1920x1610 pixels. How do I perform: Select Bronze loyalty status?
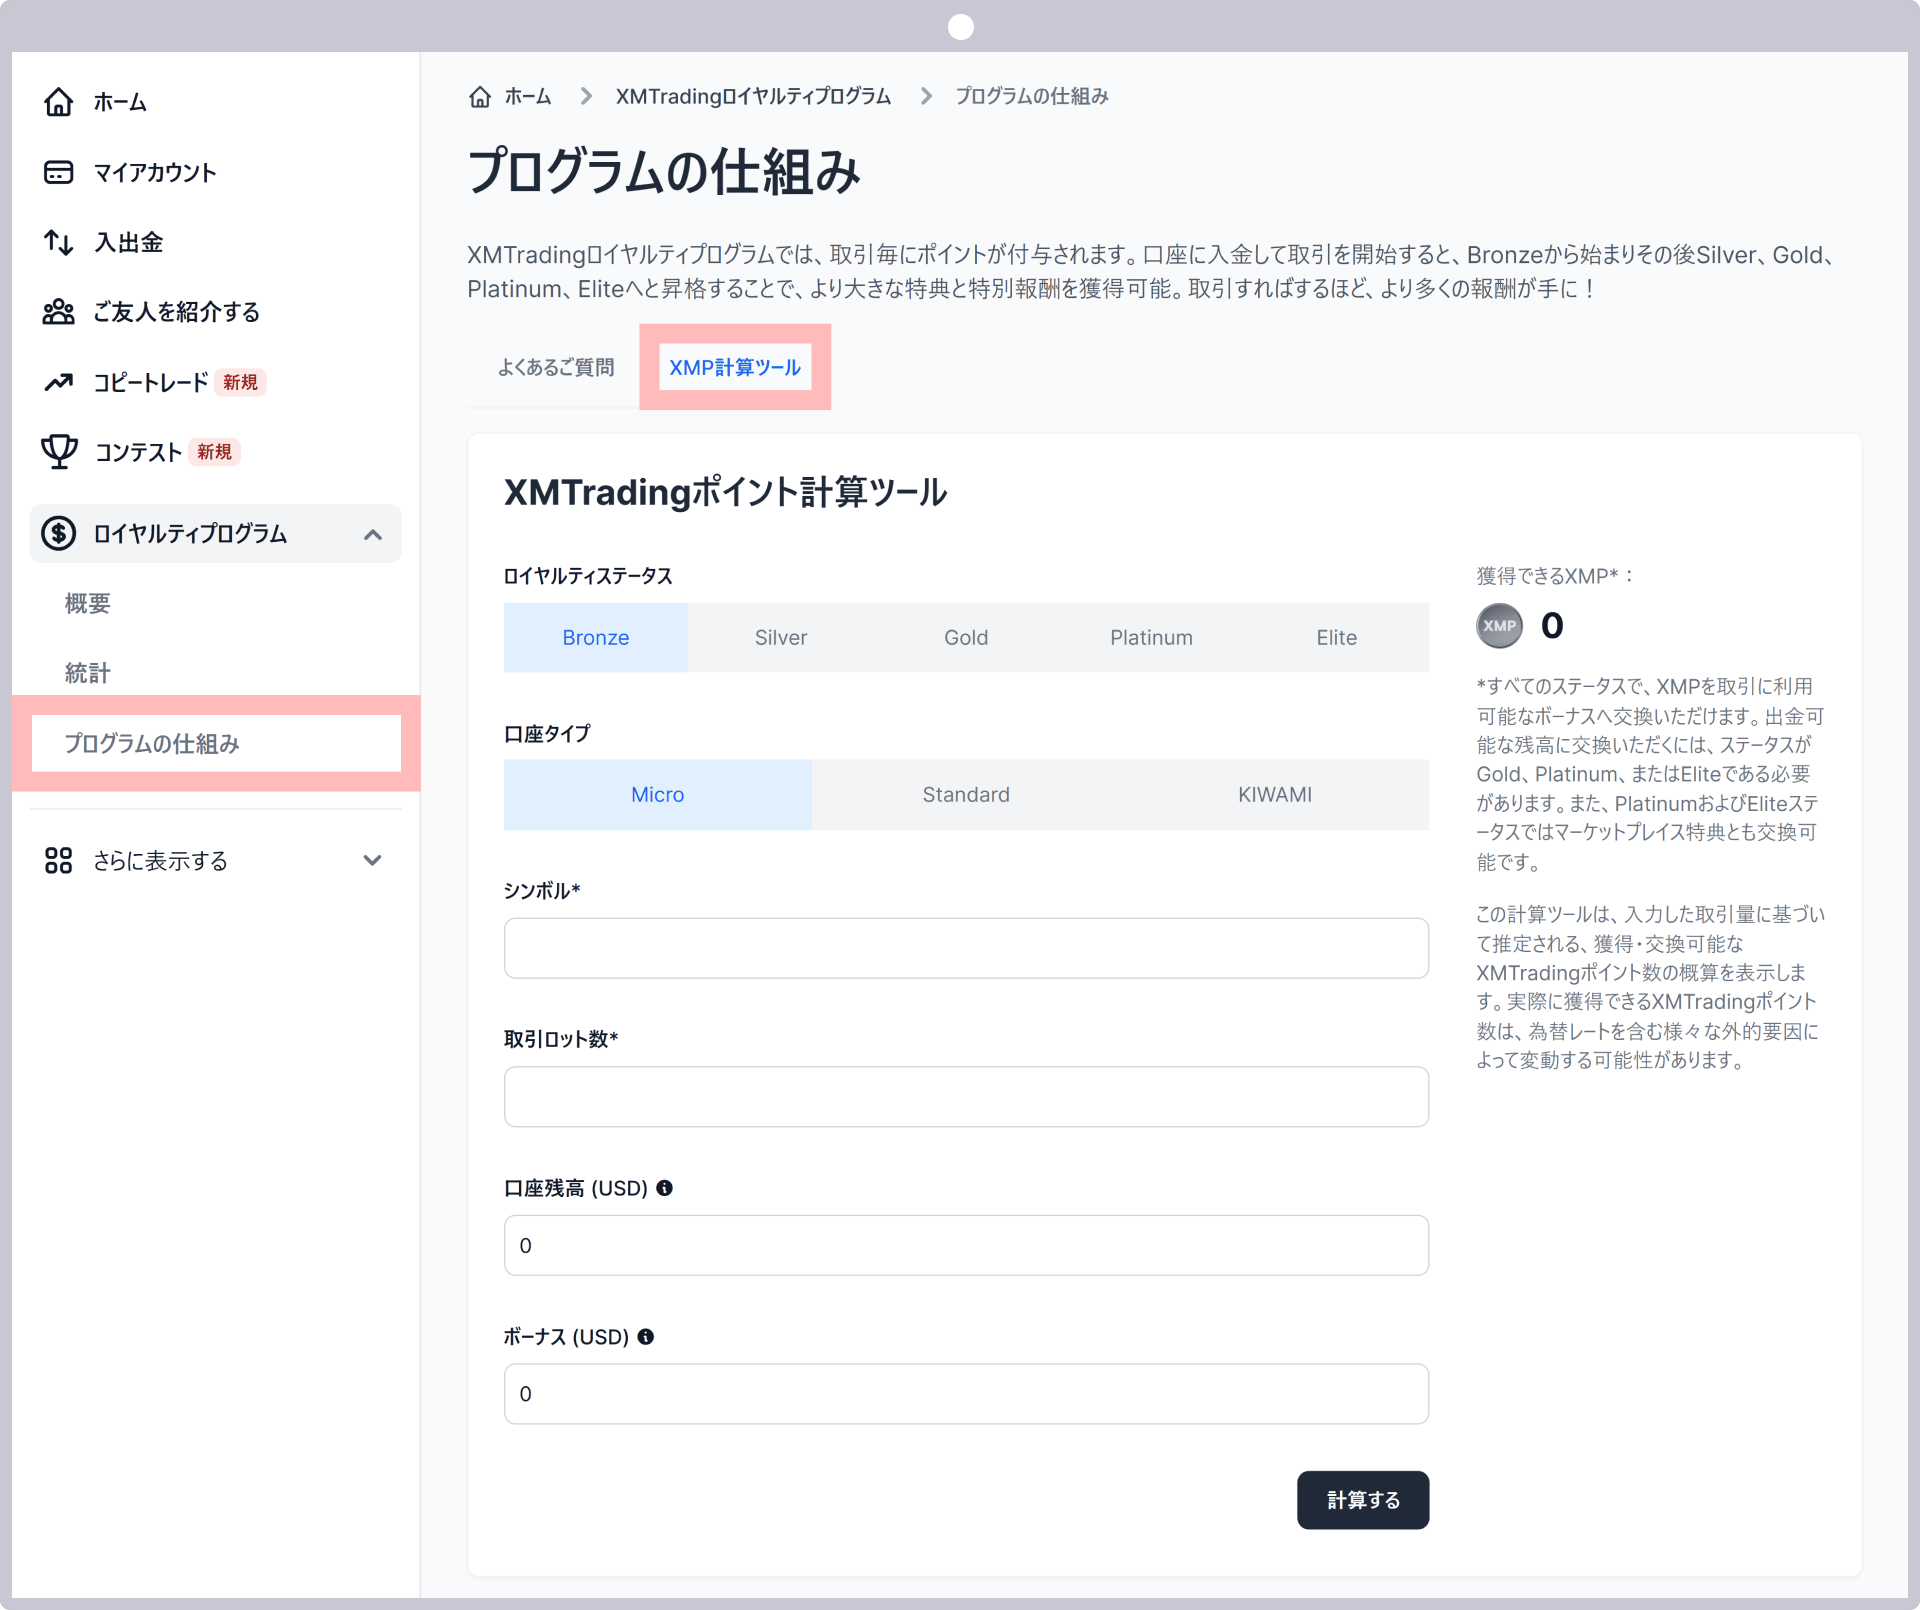click(x=596, y=637)
